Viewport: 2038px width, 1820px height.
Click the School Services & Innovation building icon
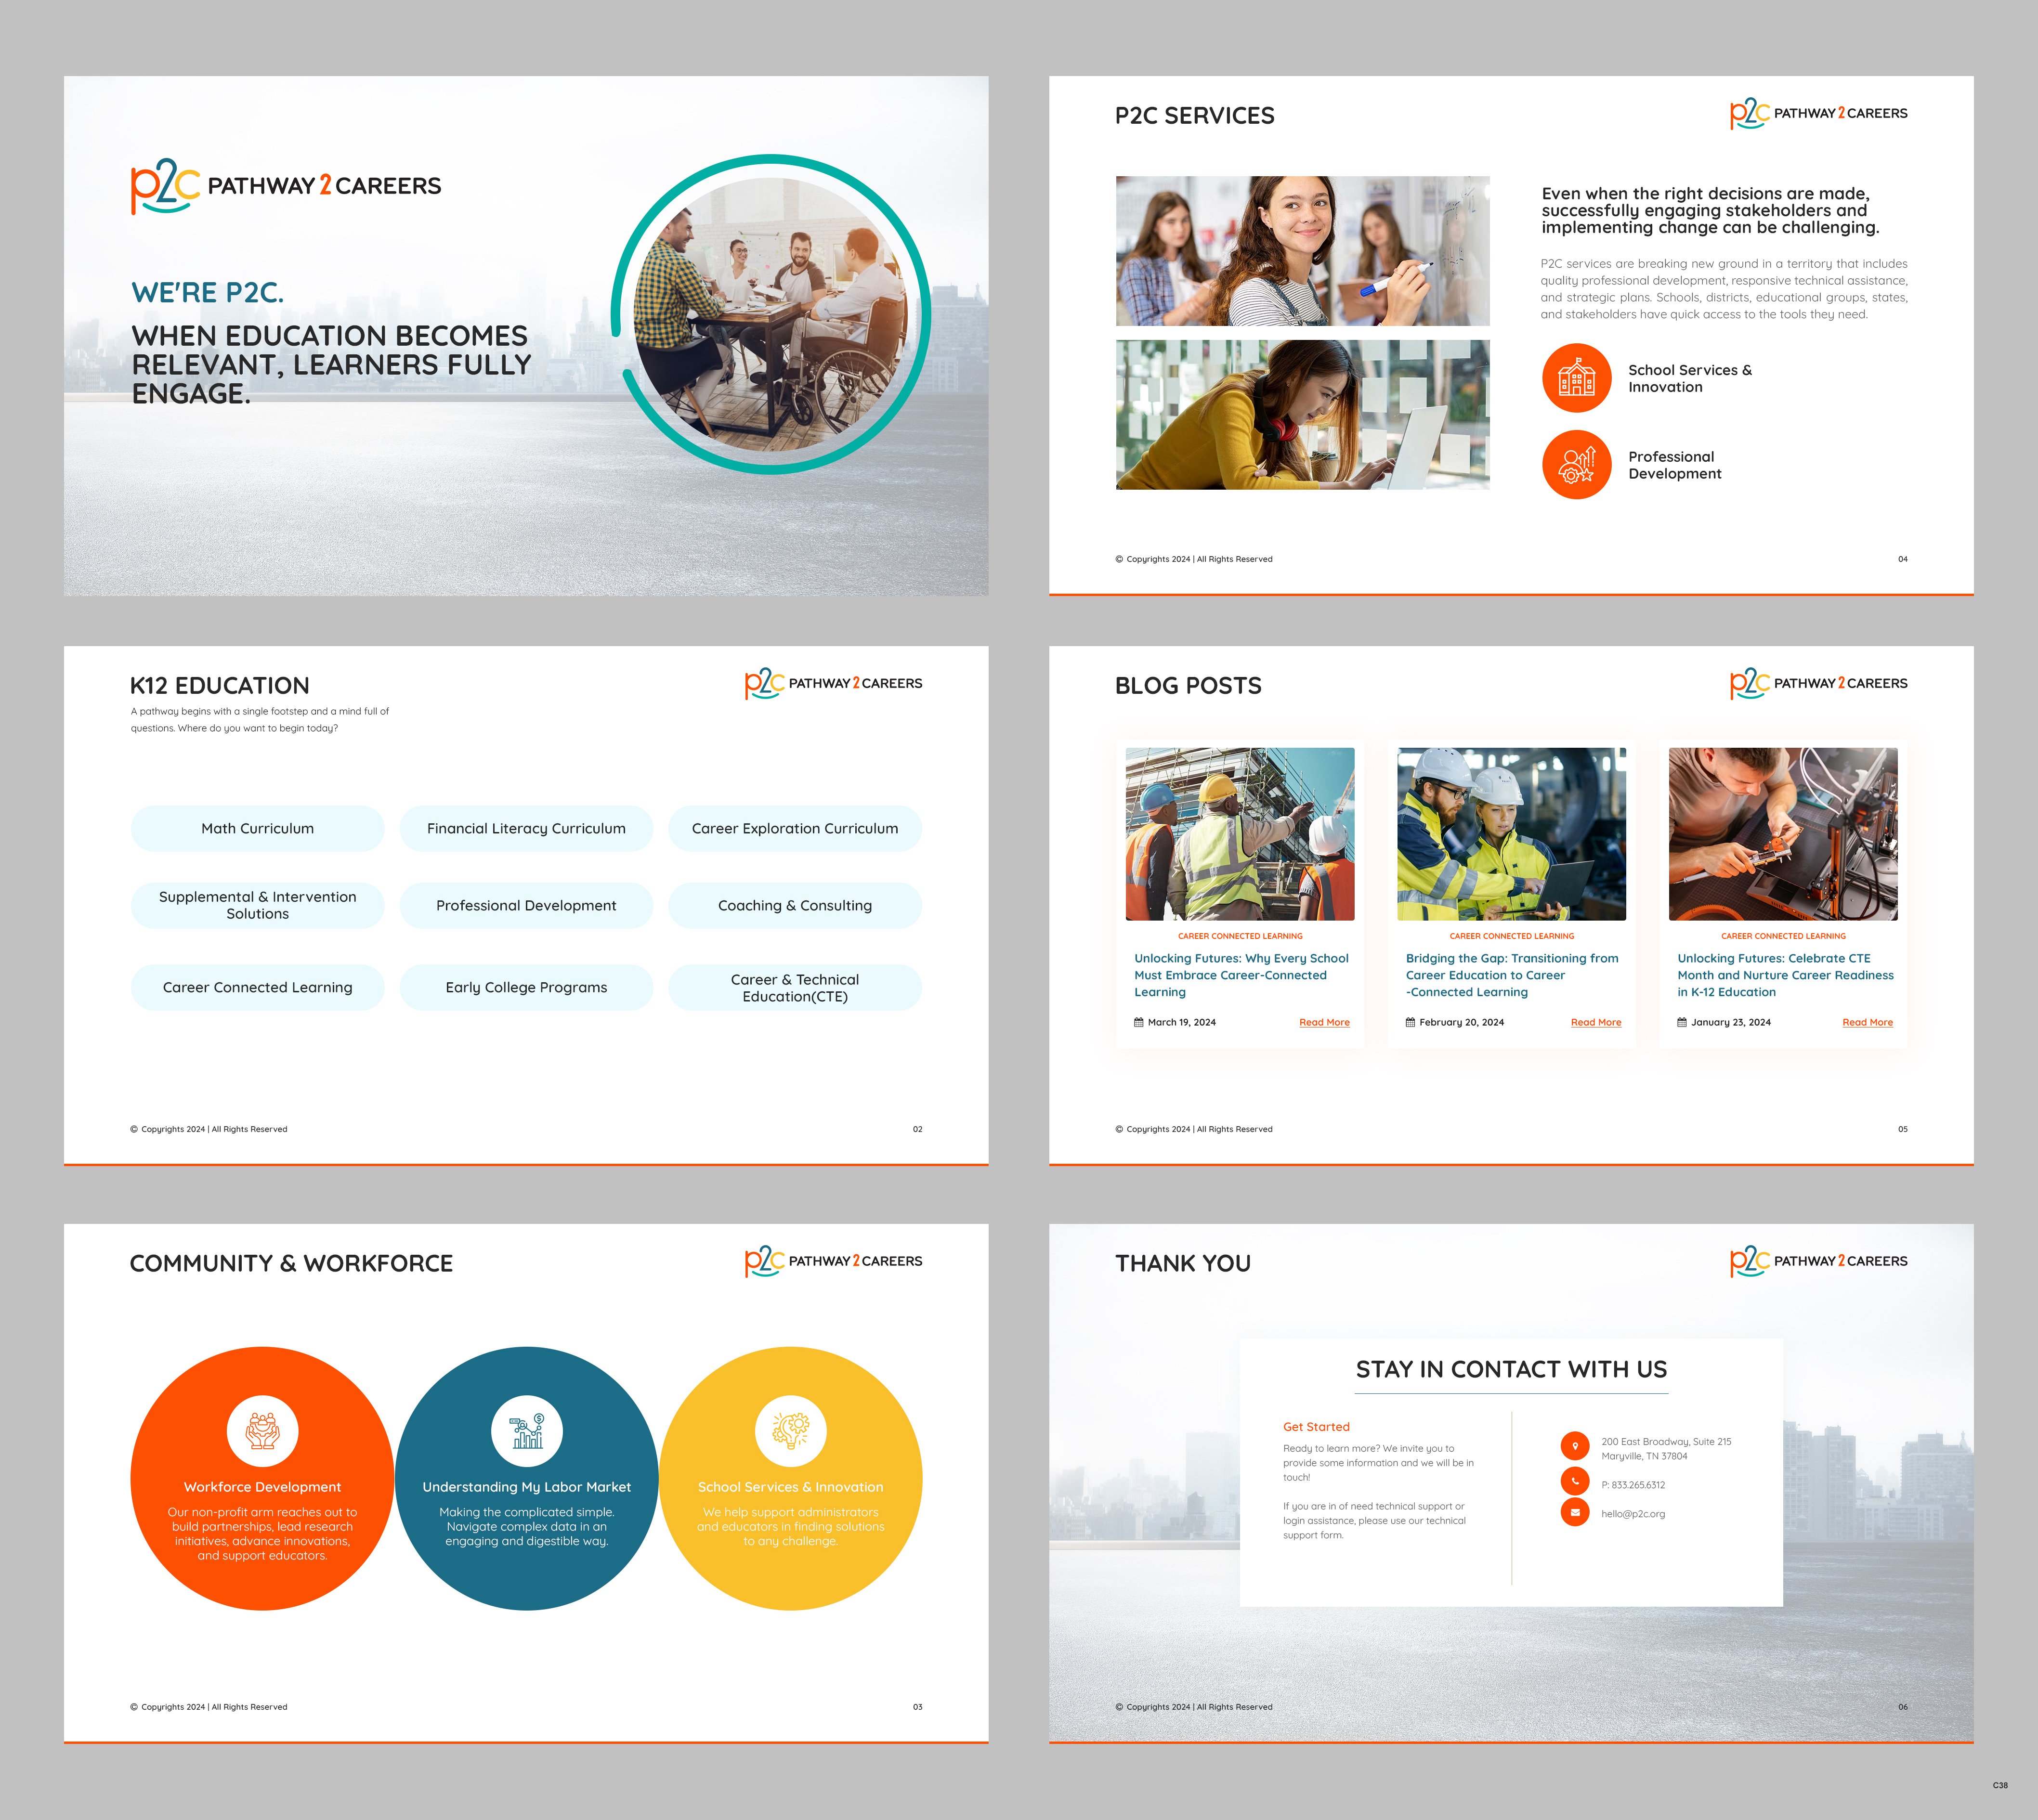point(1577,379)
